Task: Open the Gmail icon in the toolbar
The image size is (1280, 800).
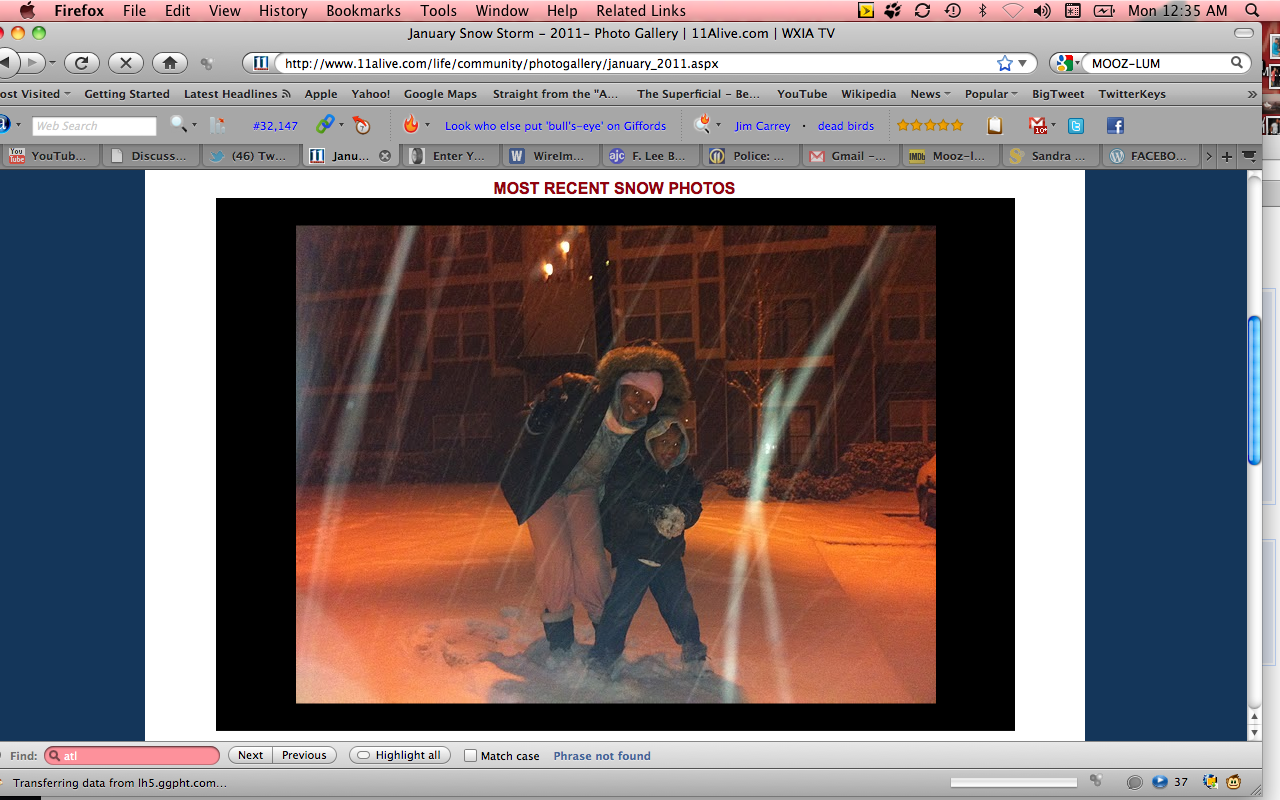Action: pos(1038,126)
